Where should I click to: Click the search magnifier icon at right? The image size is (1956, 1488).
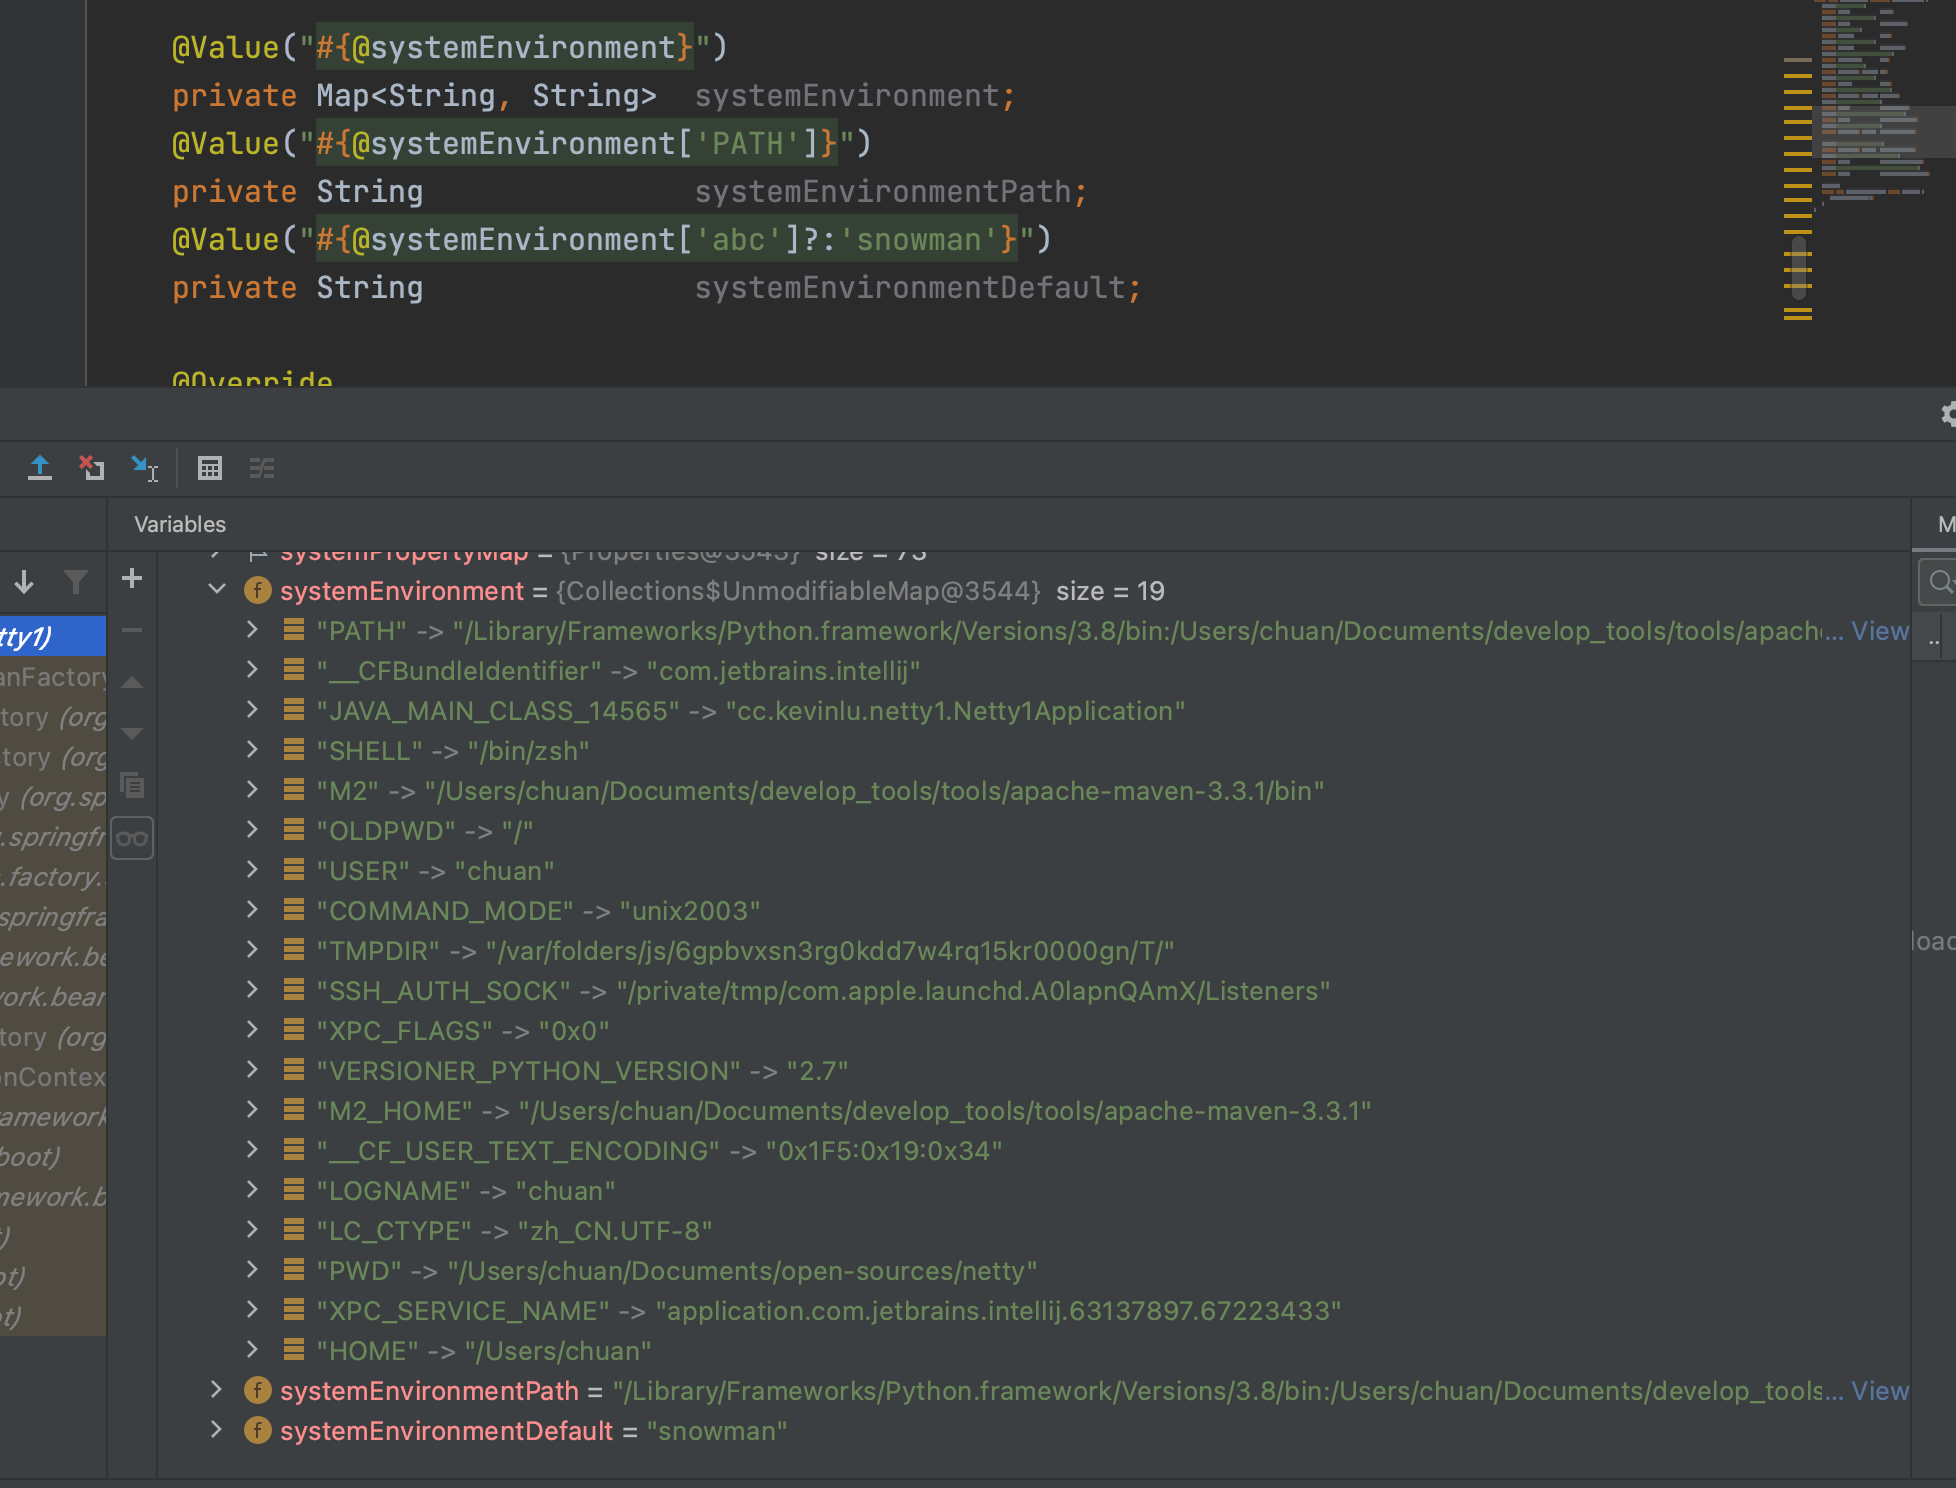(1939, 581)
